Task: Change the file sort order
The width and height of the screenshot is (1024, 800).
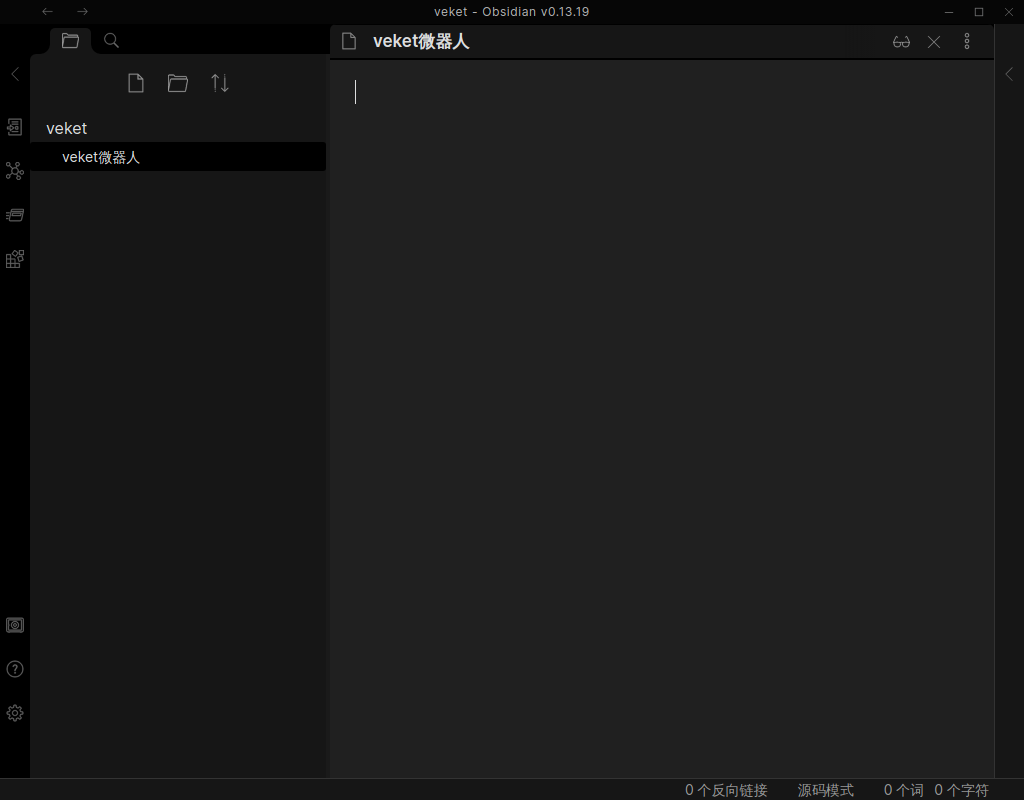Action: (220, 83)
